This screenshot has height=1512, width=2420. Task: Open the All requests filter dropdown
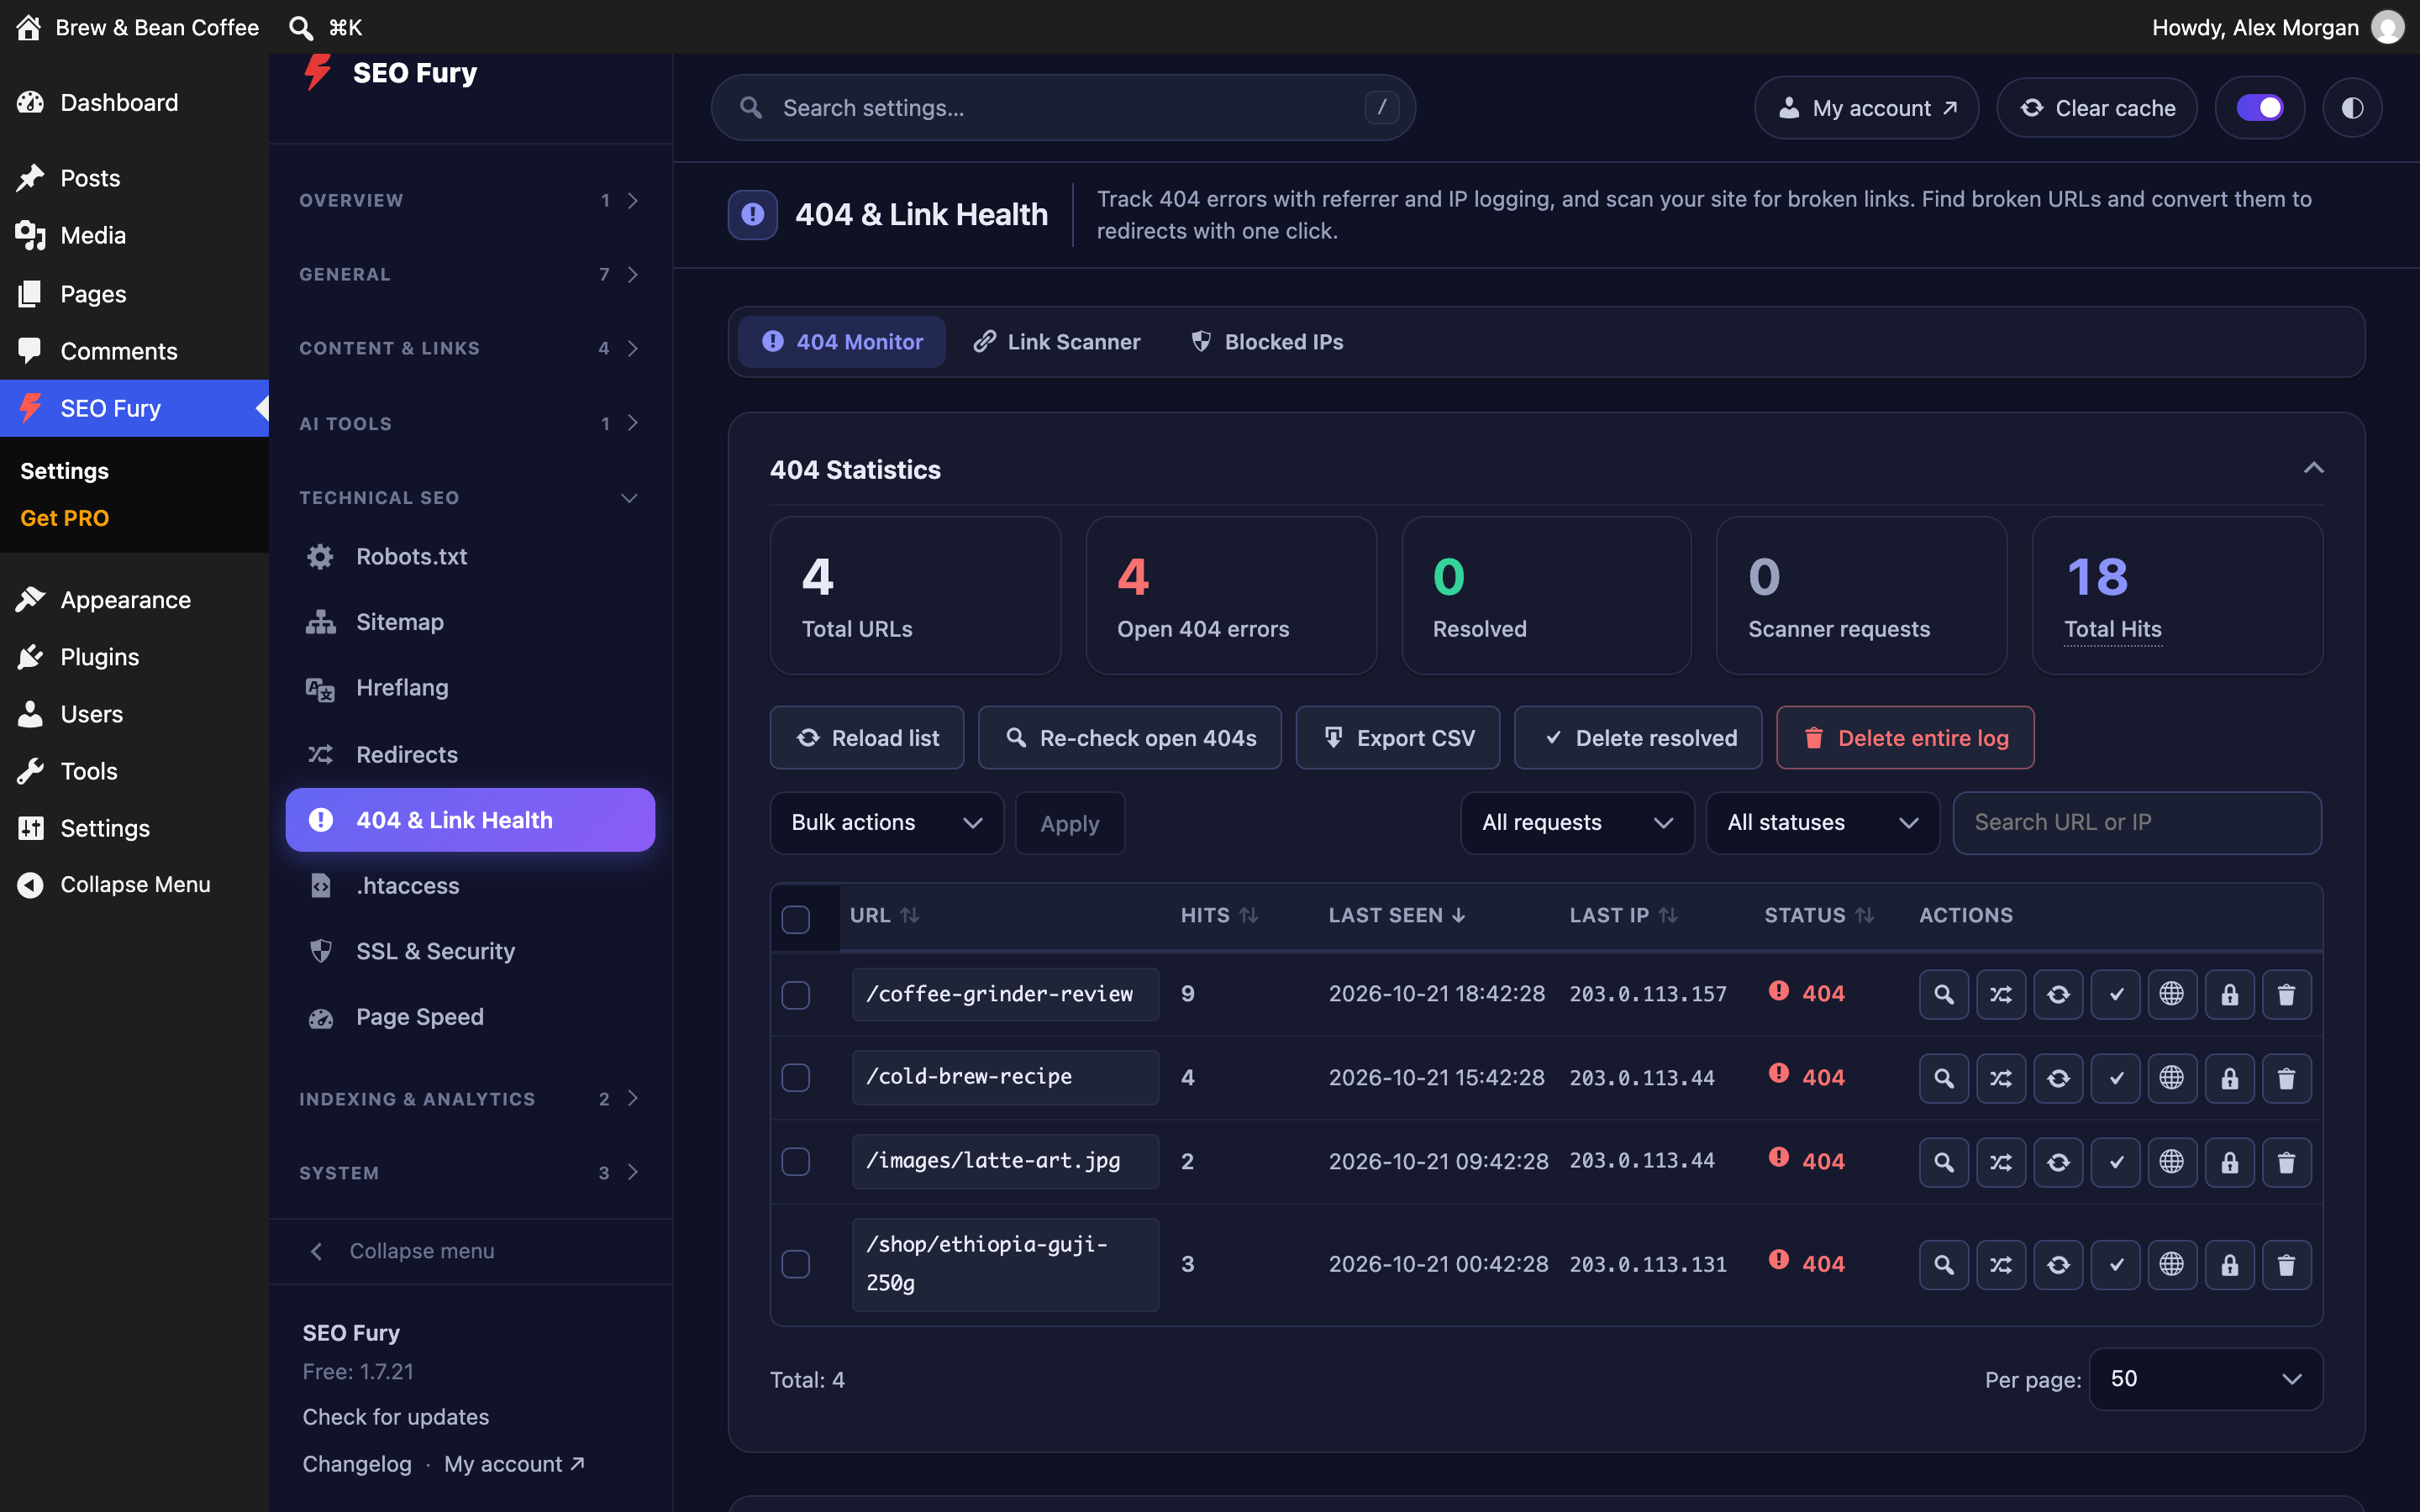point(1577,823)
